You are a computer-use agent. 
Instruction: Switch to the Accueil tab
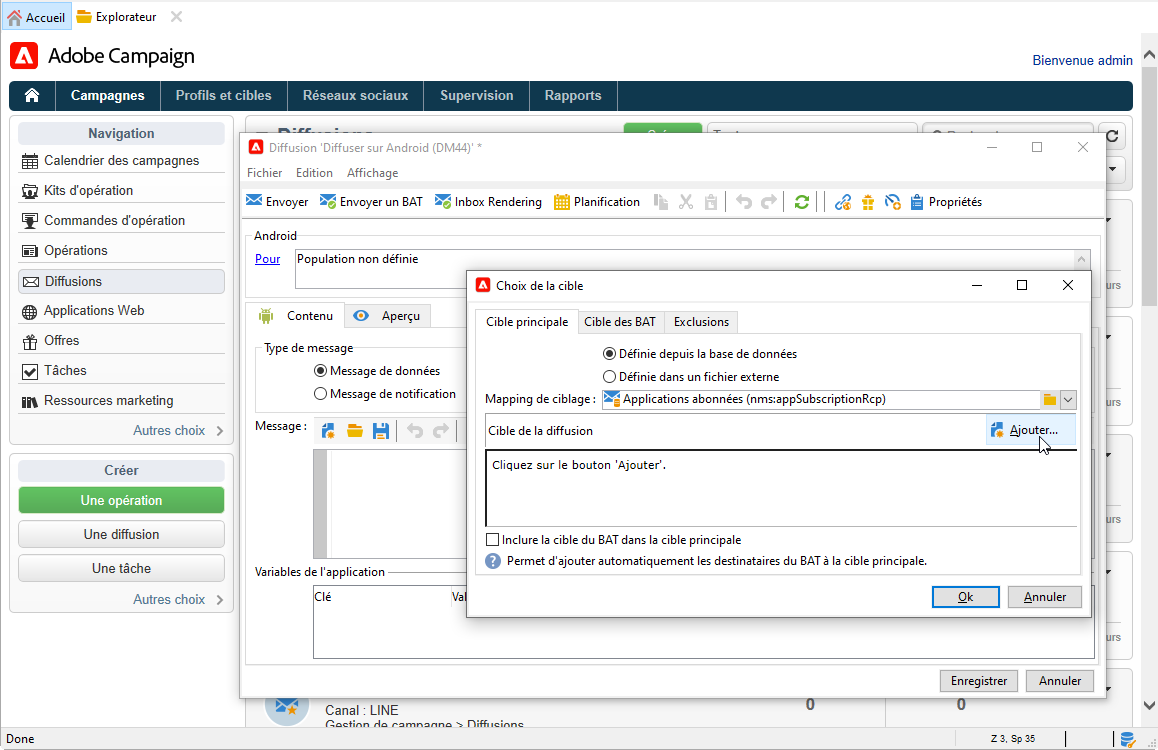pos(36,16)
